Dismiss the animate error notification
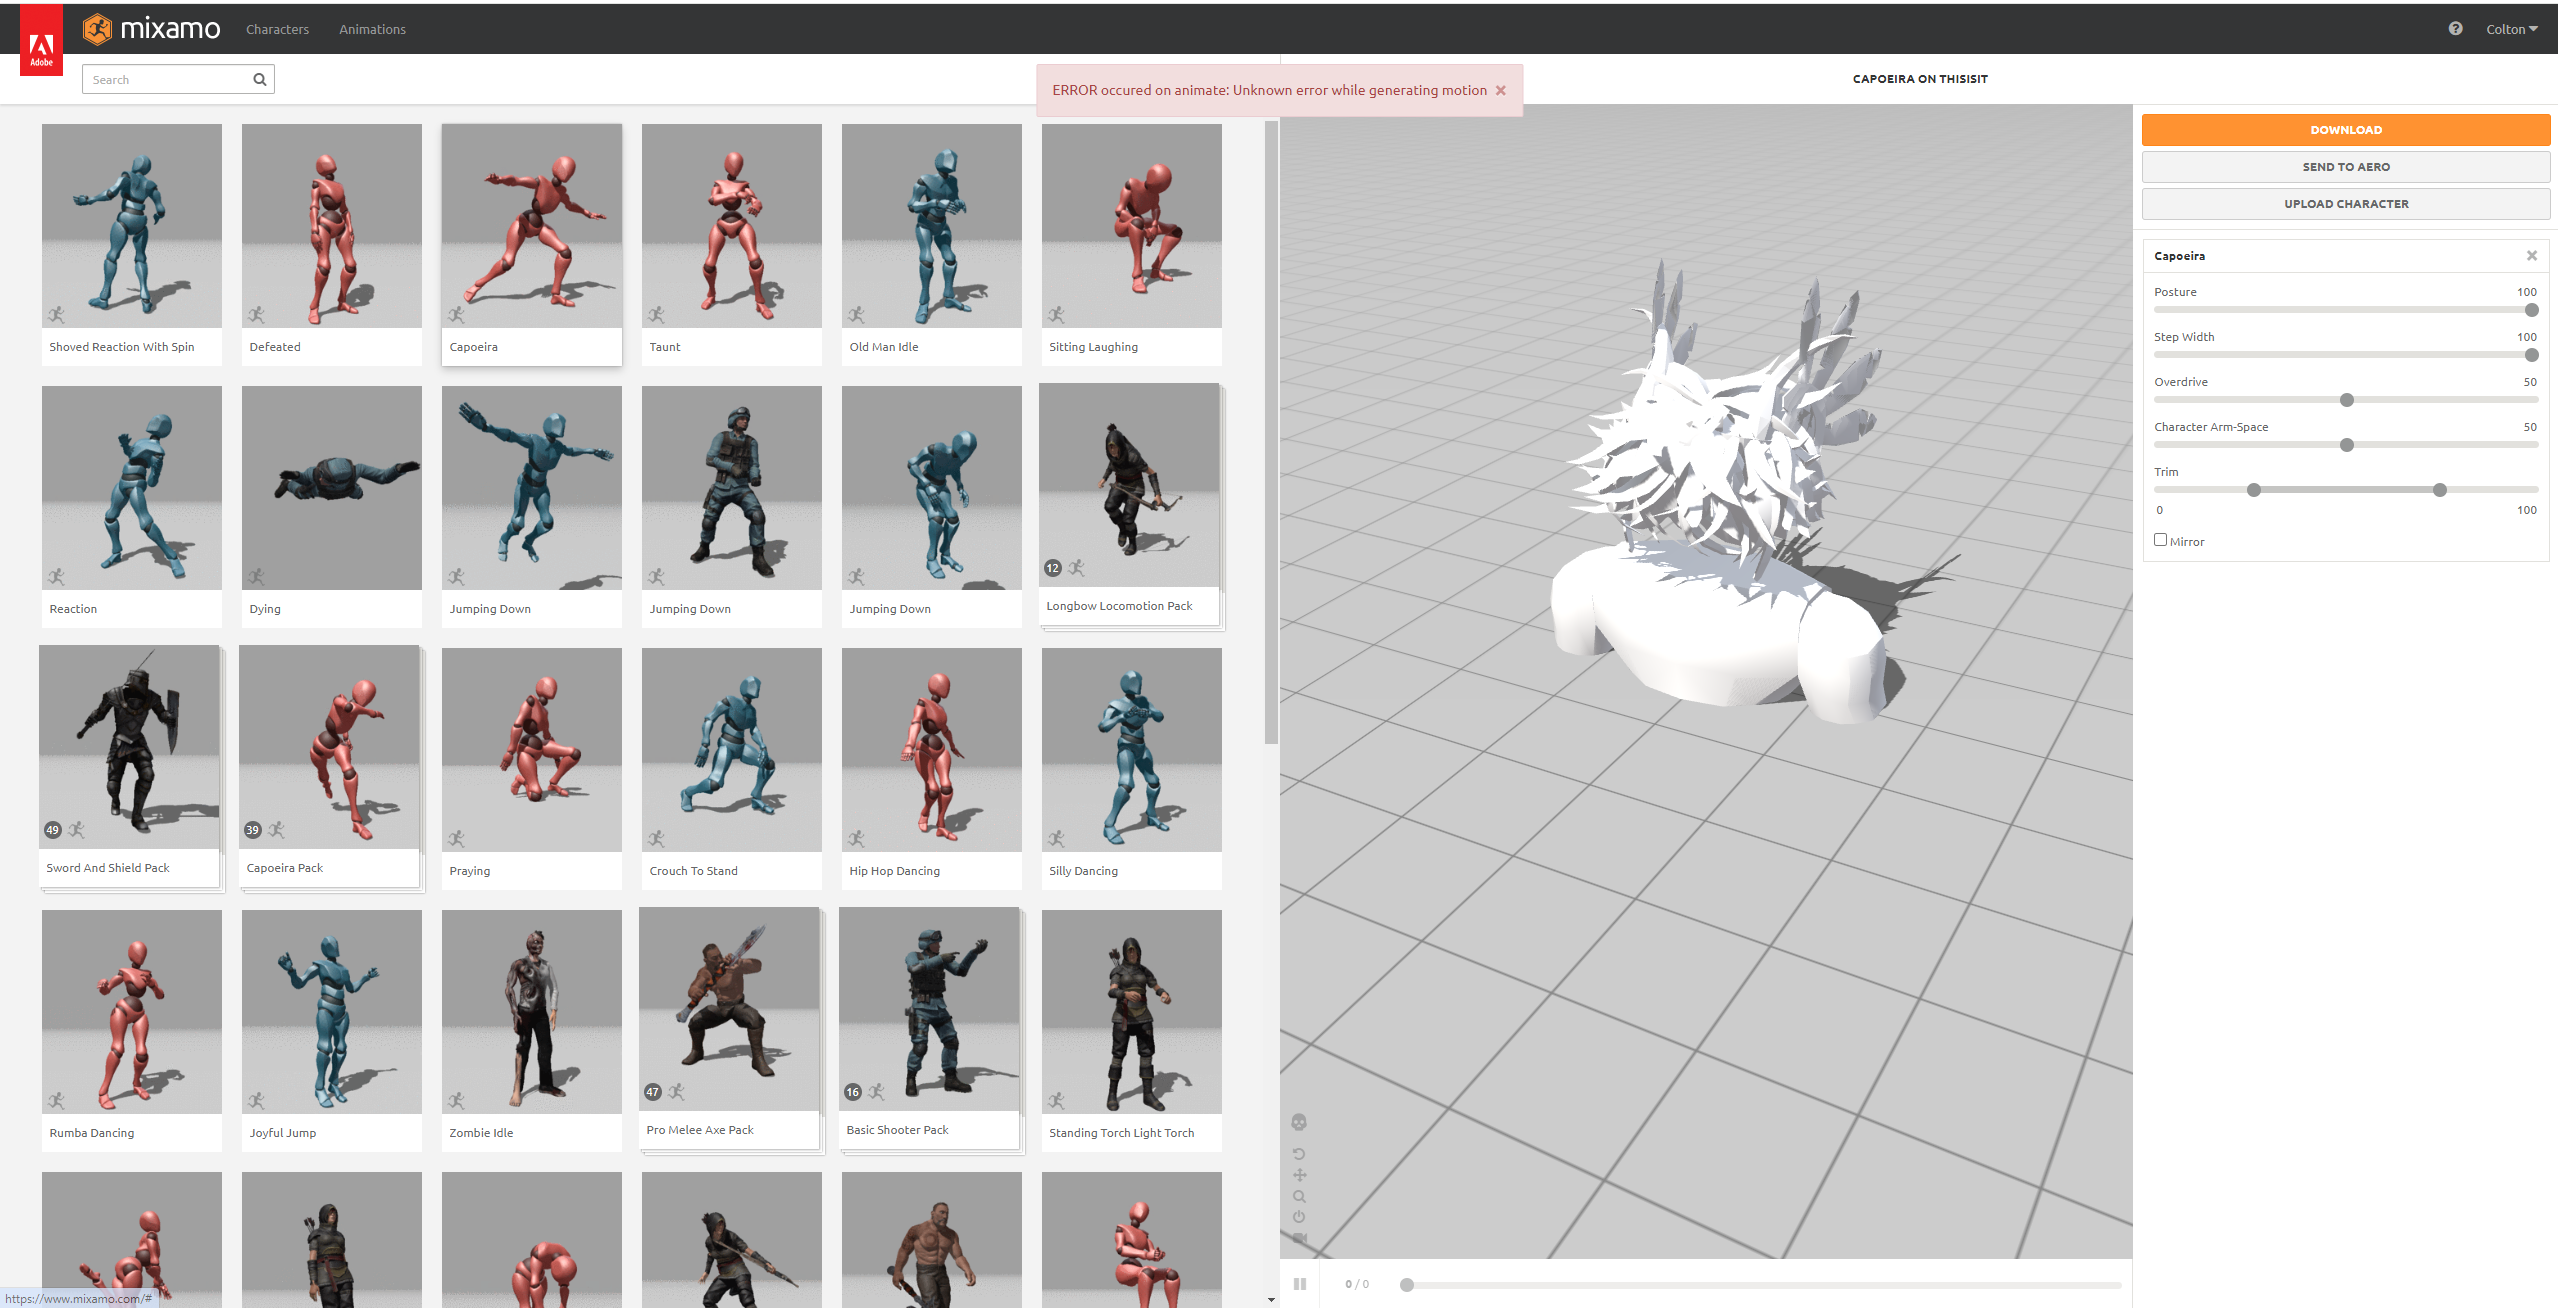This screenshot has width=2558, height=1308. click(1500, 91)
